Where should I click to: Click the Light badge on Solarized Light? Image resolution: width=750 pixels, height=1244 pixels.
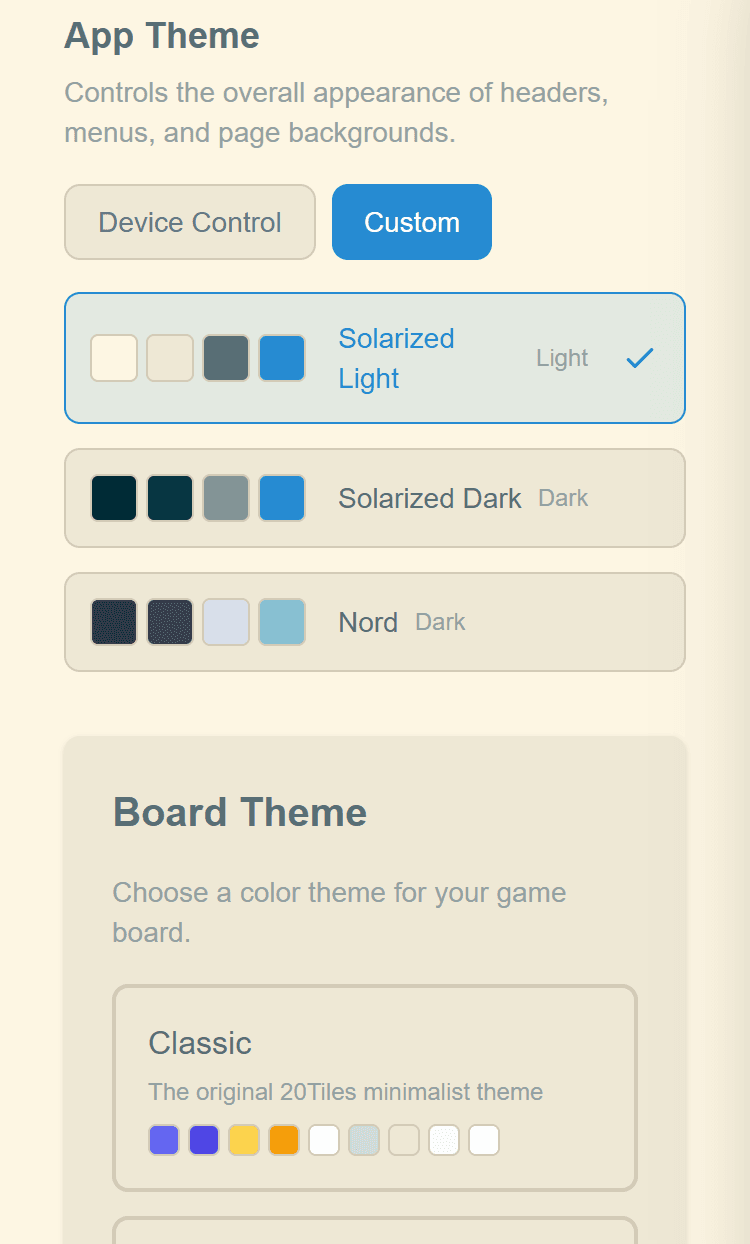point(562,357)
